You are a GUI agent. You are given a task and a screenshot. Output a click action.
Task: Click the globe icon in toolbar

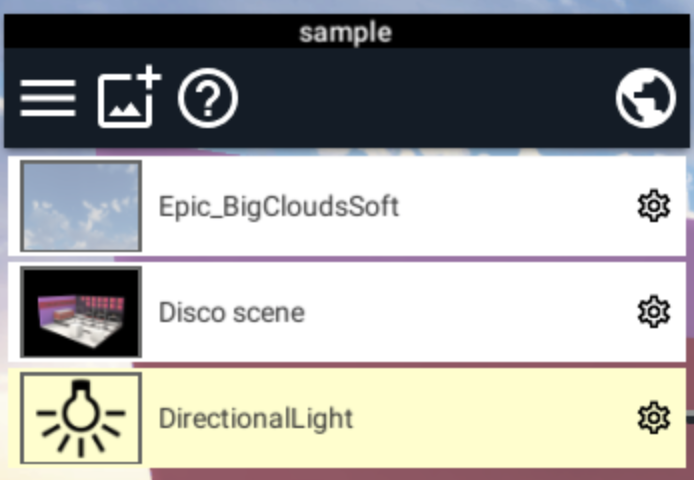coord(646,98)
